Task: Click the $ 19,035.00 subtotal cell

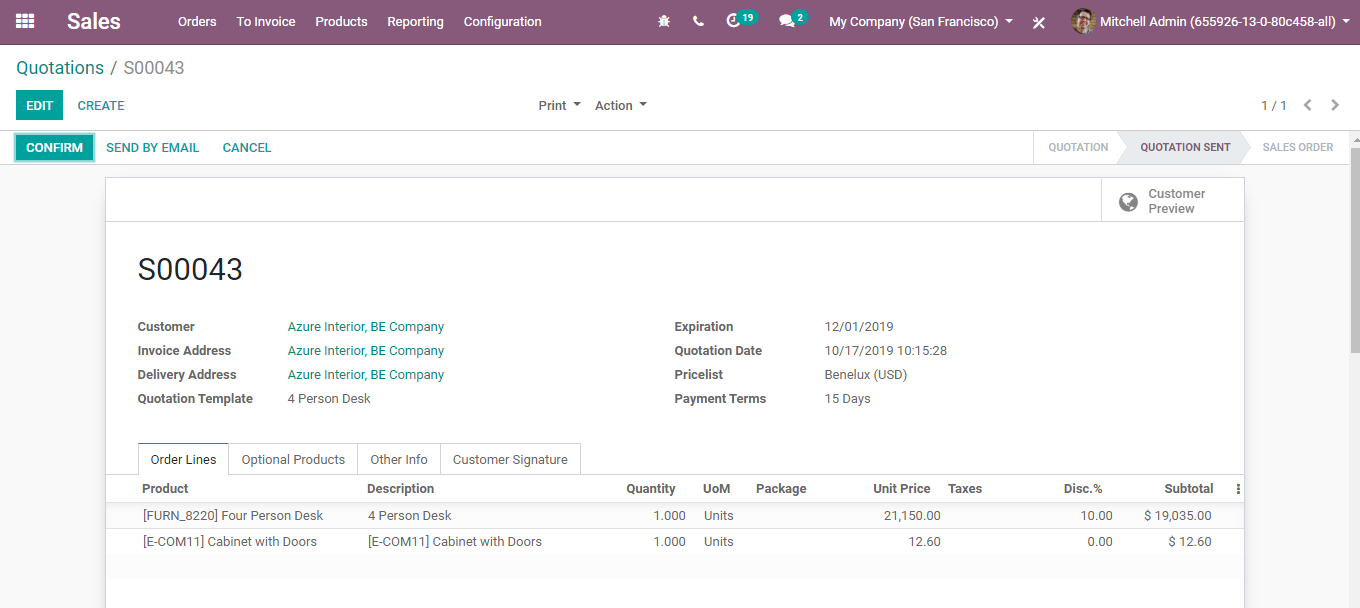Action: (1178, 516)
